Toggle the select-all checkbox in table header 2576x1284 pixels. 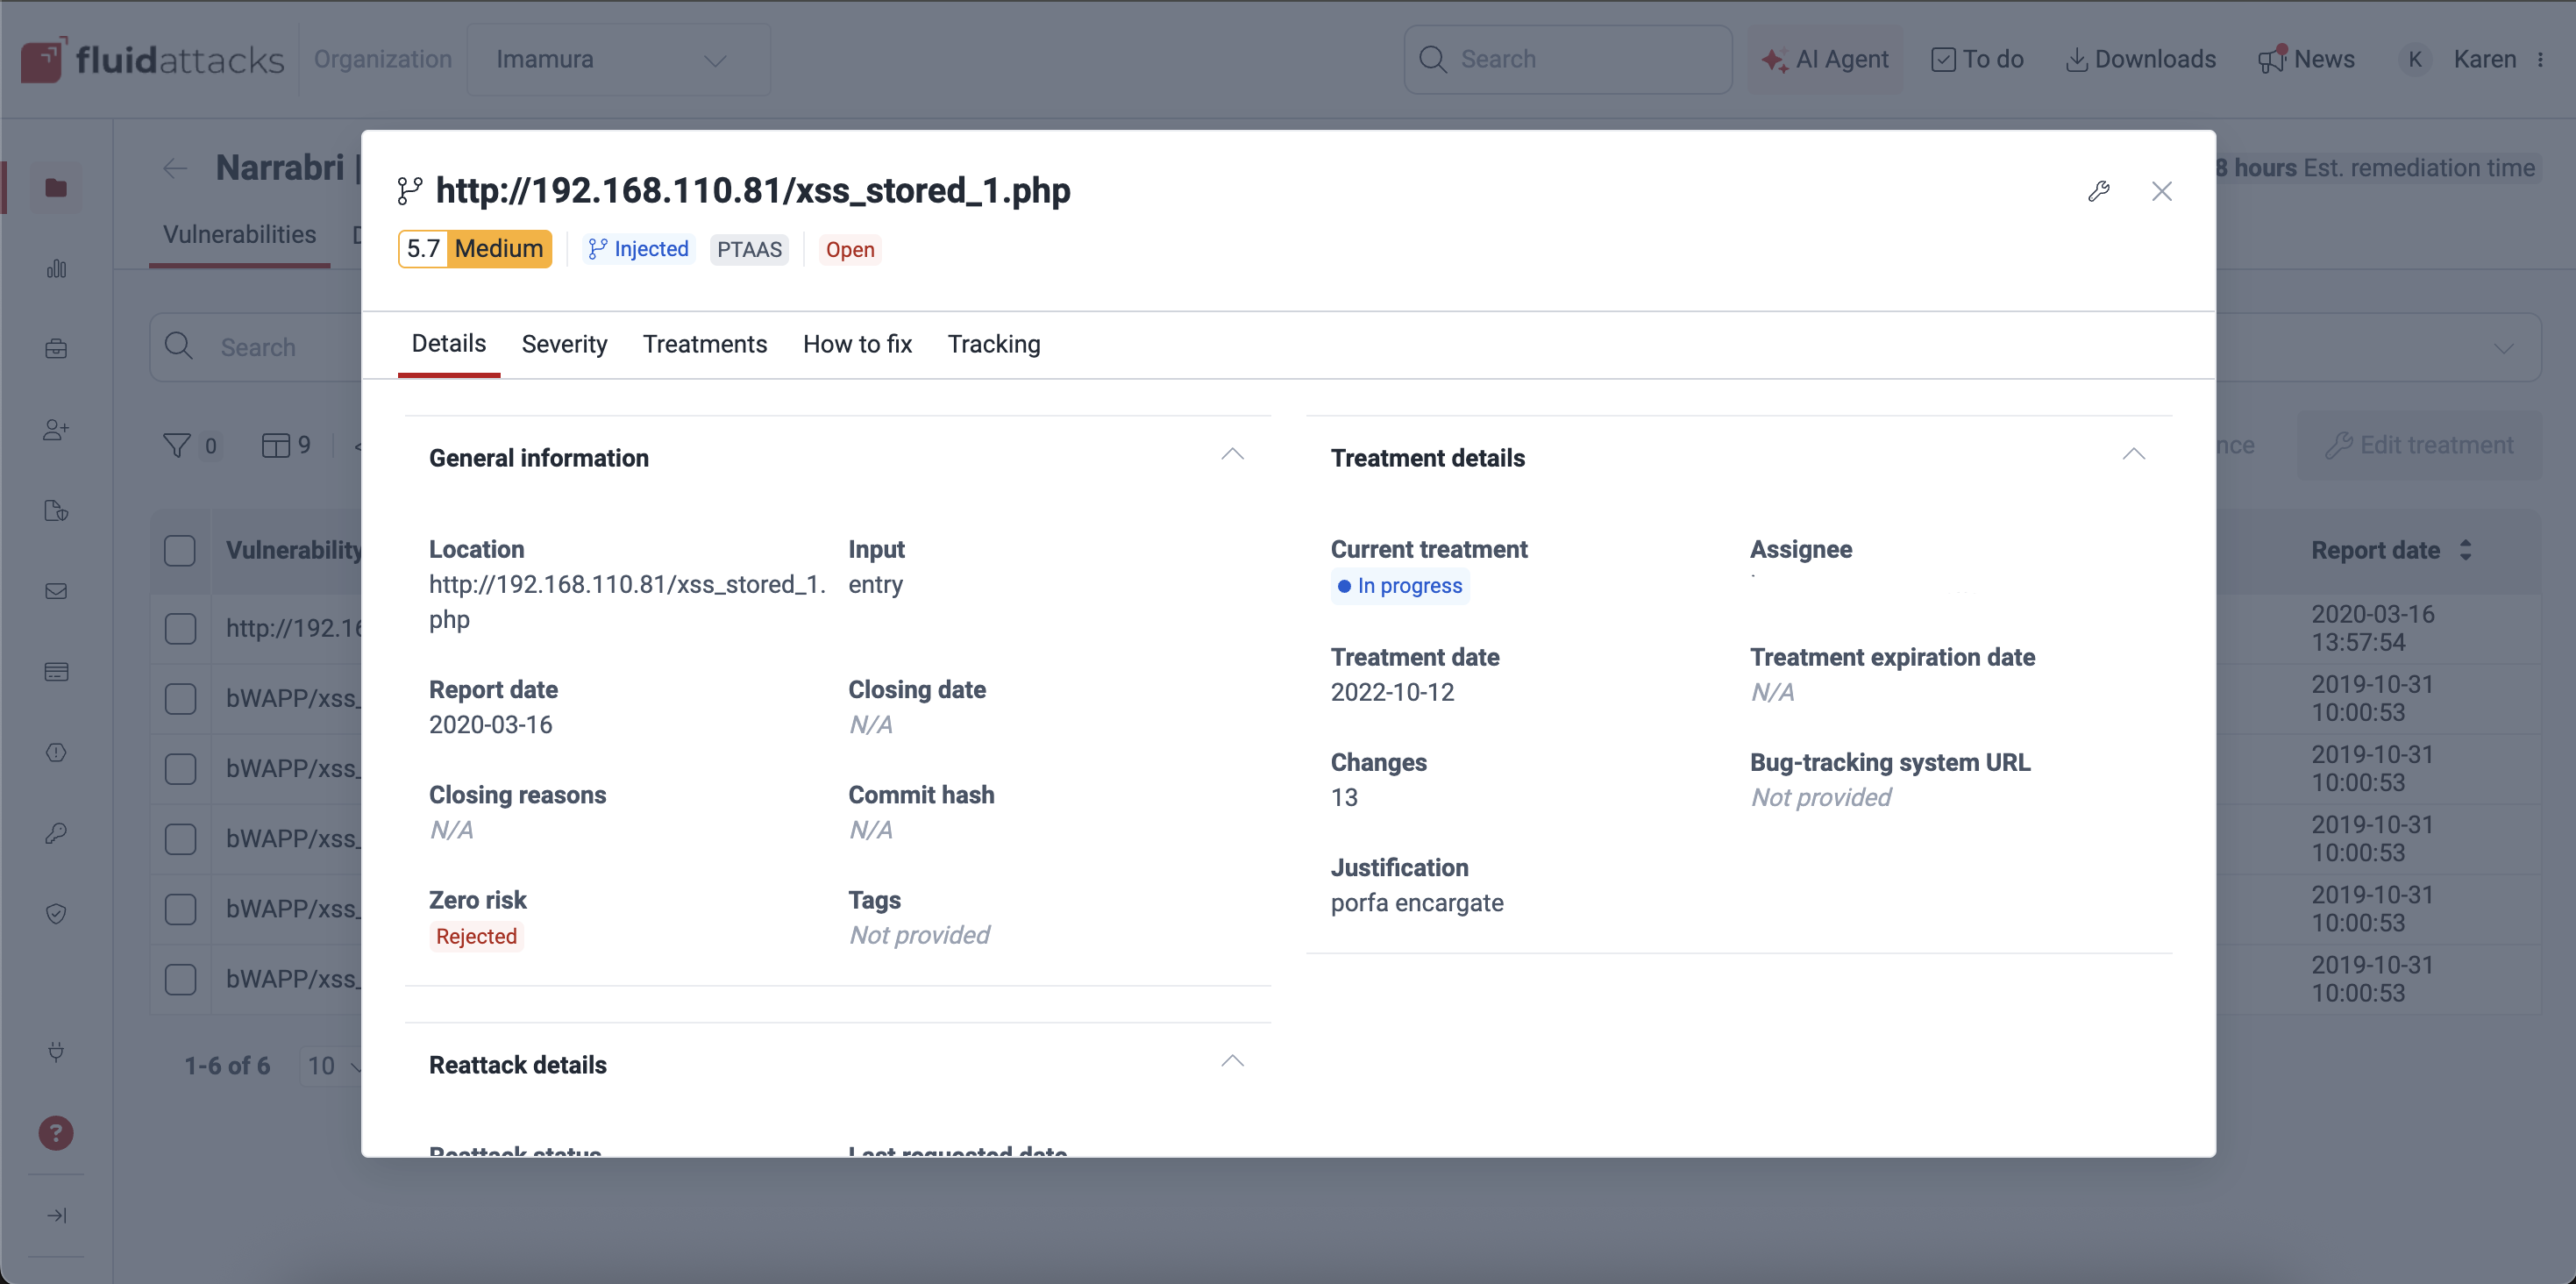point(180,551)
